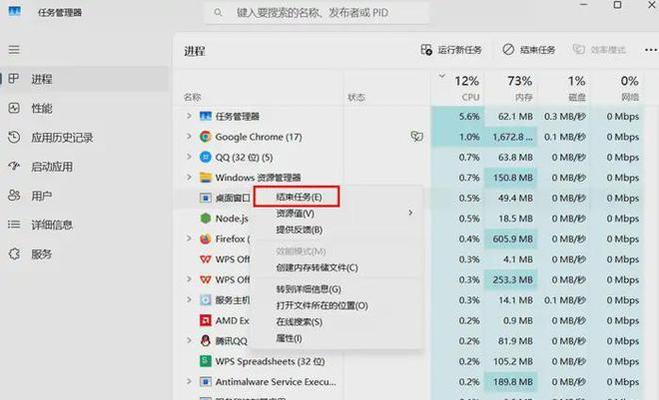Click the search magnifier icon
This screenshot has width=659, height=400.
tap(218, 13)
